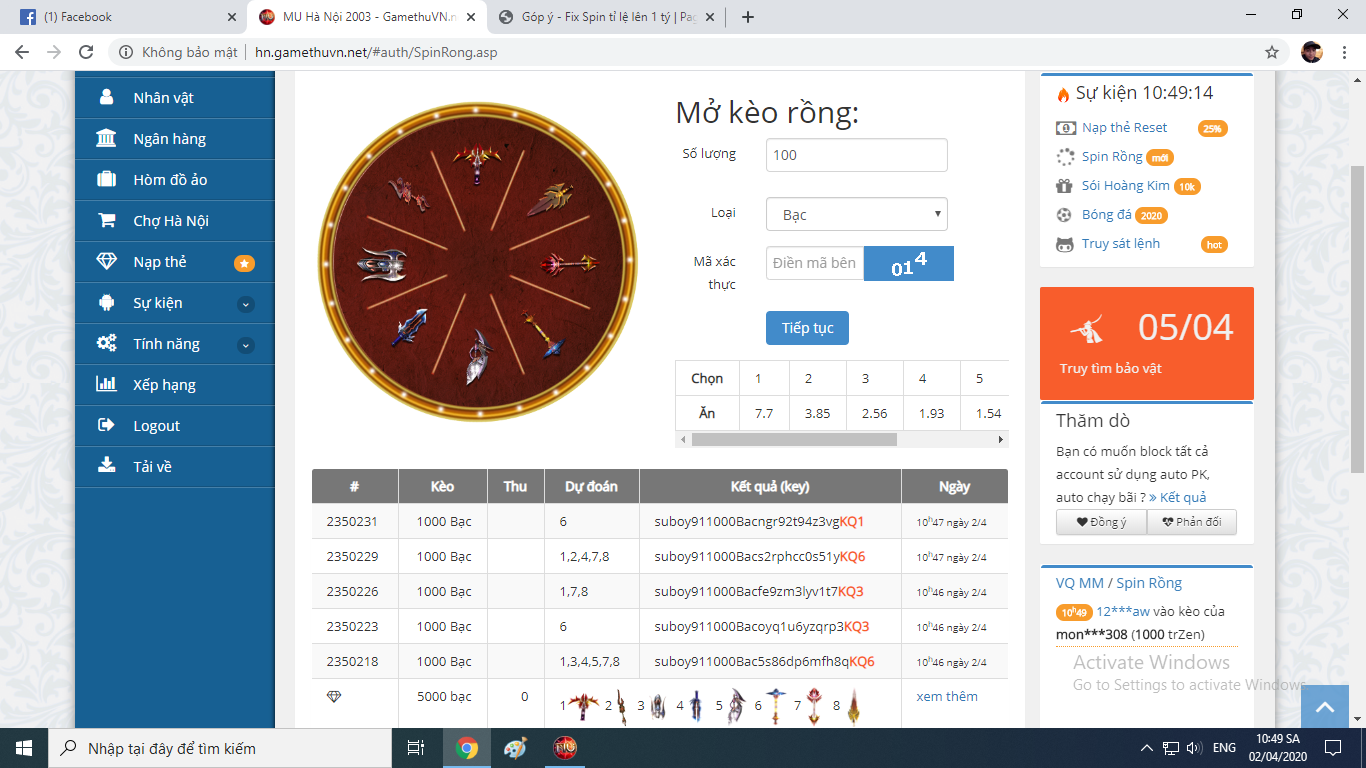Vote Phản đối in the poll
The height and width of the screenshot is (768, 1366).
(x=1191, y=522)
